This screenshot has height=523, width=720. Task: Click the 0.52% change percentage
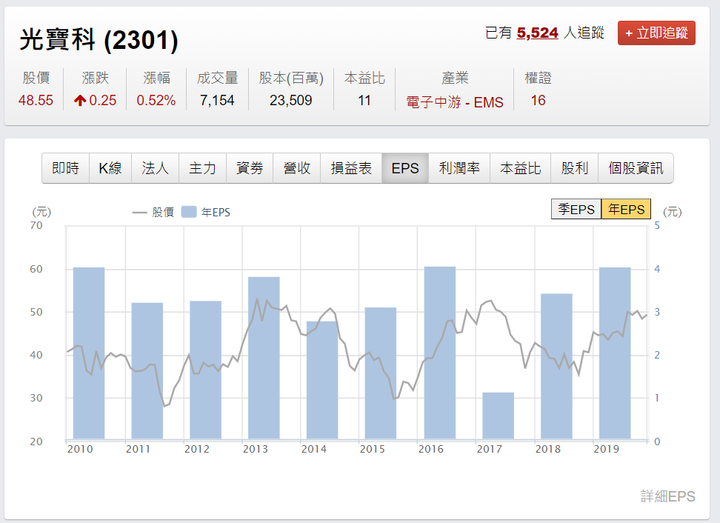point(156,100)
